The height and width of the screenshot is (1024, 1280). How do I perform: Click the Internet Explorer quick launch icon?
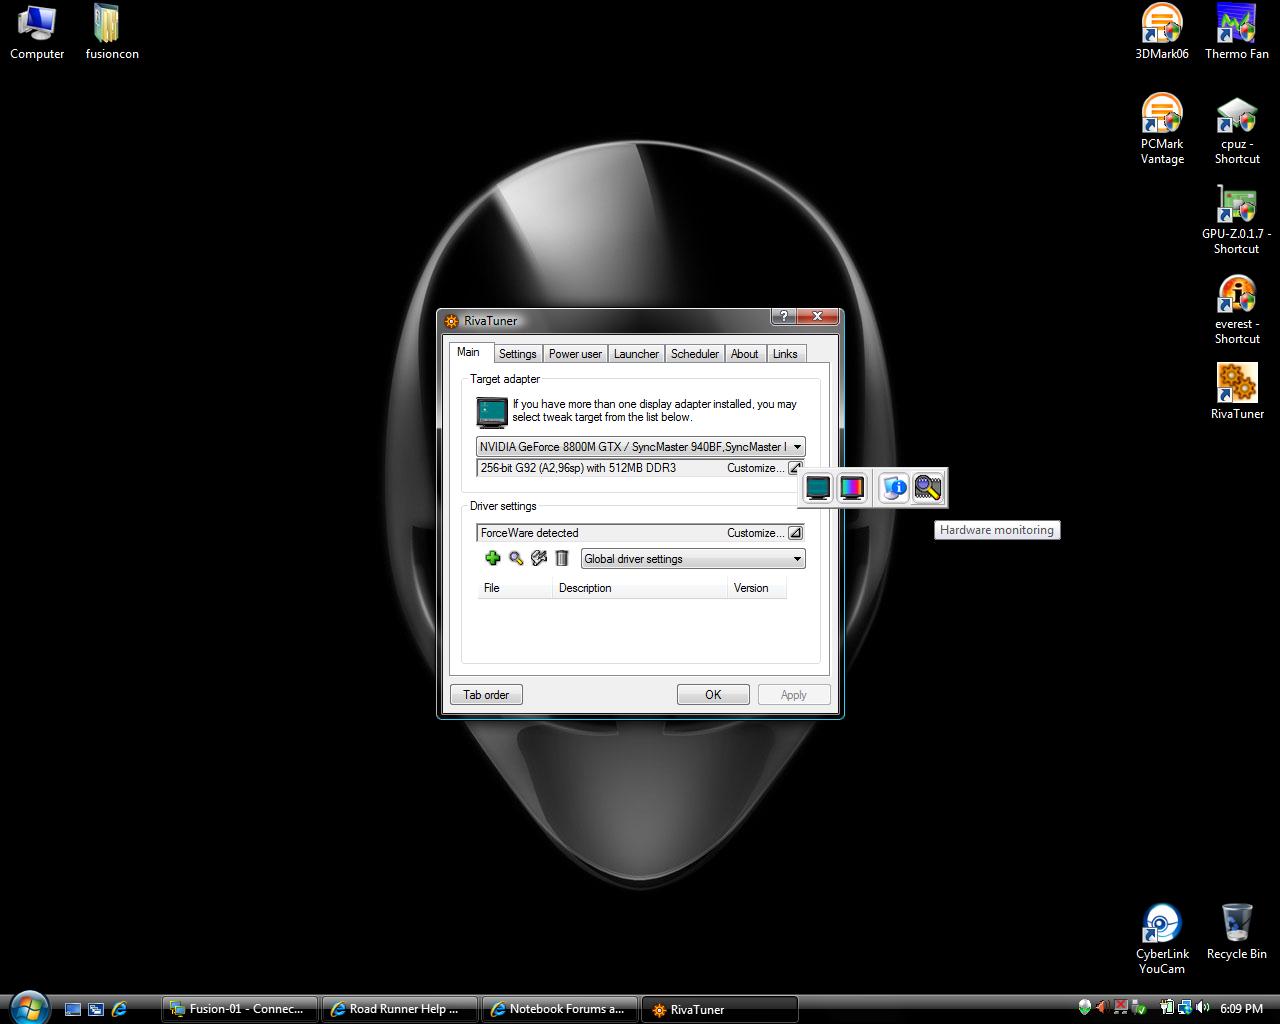click(120, 1009)
